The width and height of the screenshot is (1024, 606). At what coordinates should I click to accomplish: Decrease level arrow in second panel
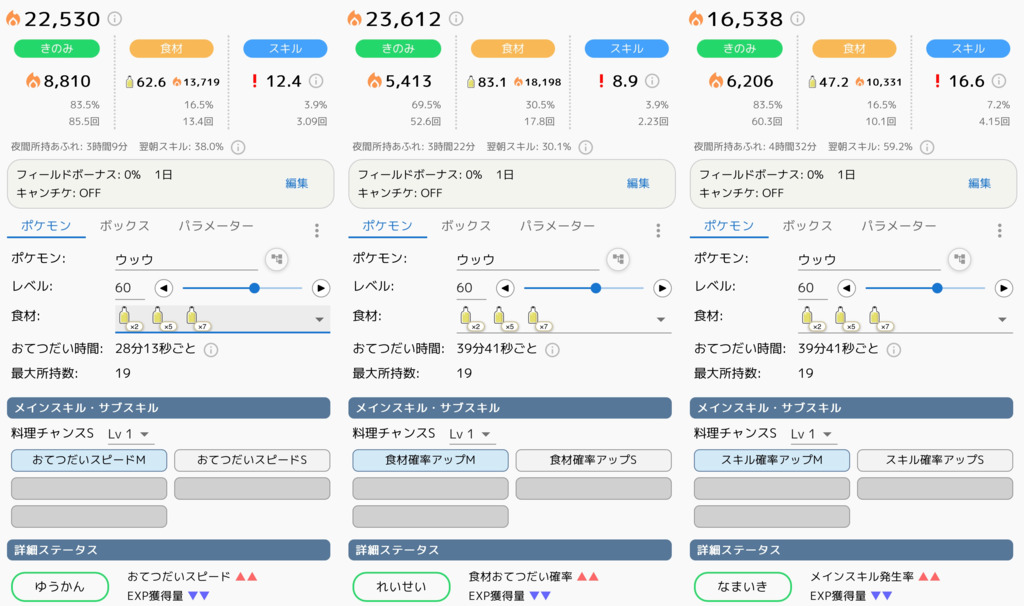pos(505,288)
